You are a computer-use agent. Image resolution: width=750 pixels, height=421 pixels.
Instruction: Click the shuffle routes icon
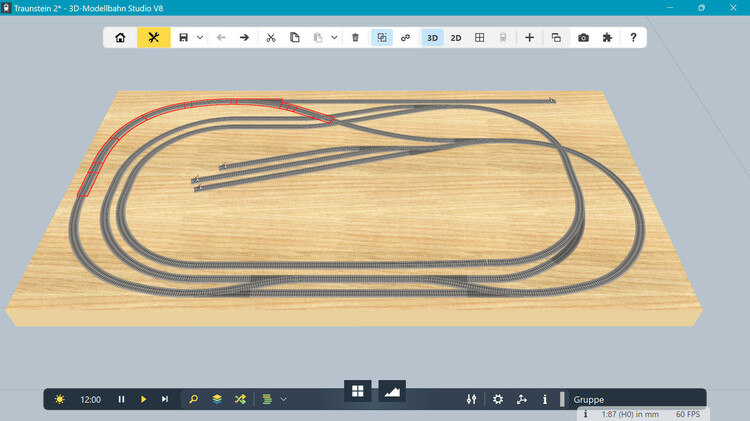[x=240, y=399]
